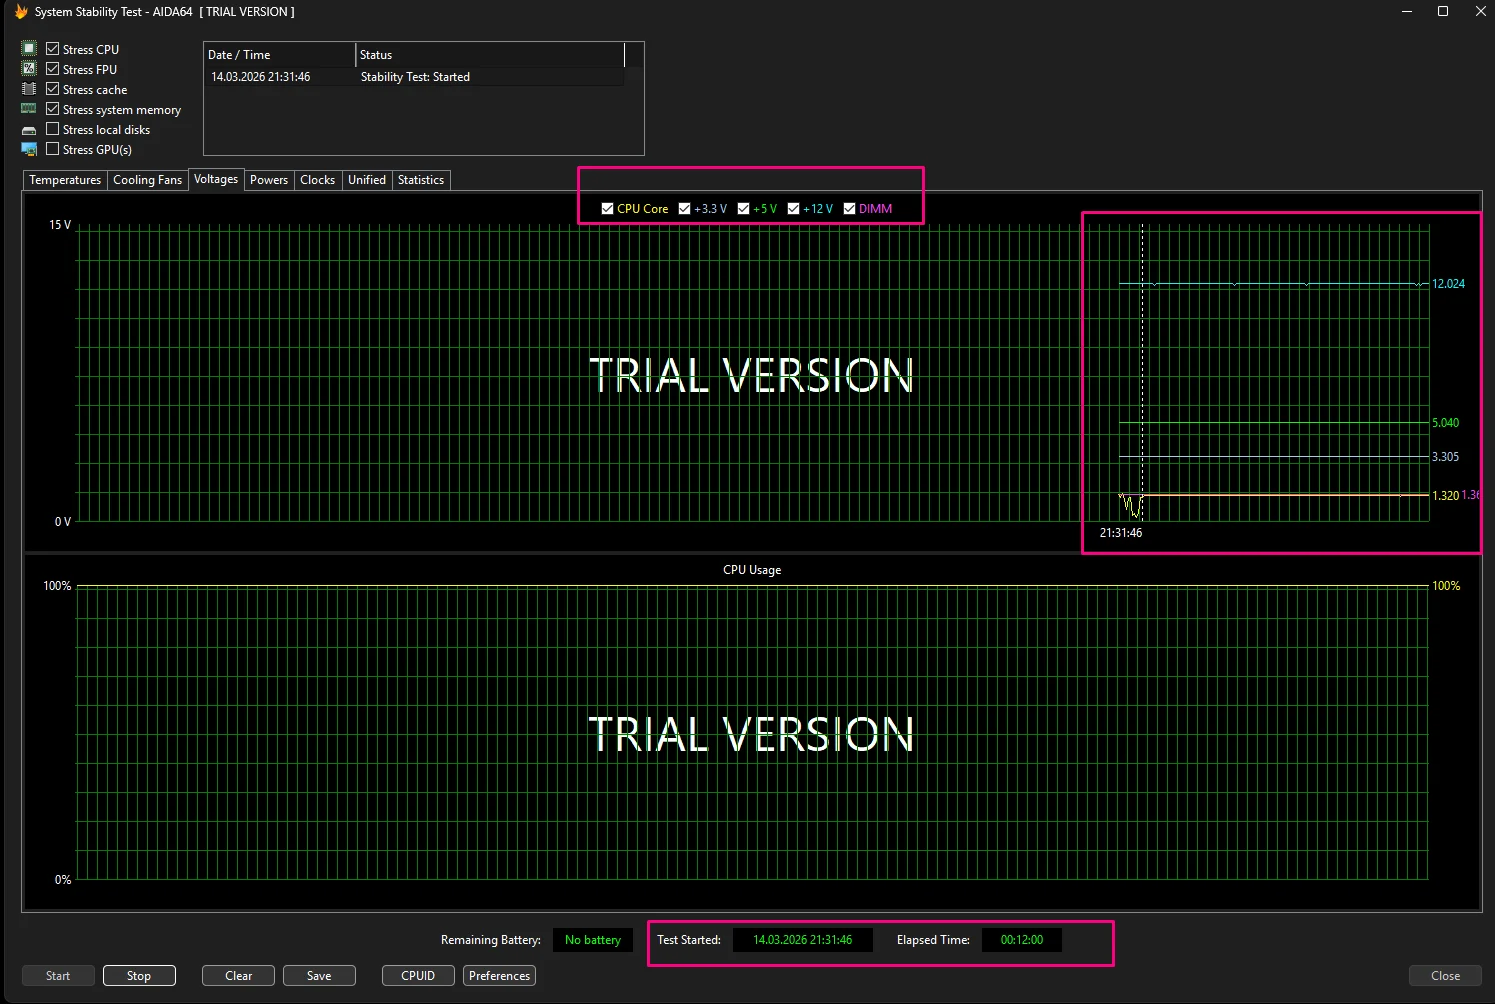Uncheck the Stress cache checkbox

coord(53,89)
